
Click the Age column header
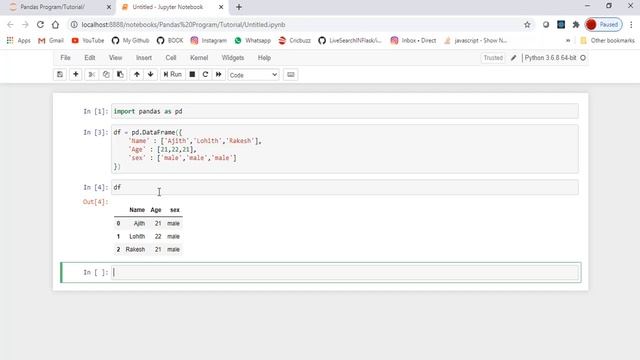[x=156, y=210]
